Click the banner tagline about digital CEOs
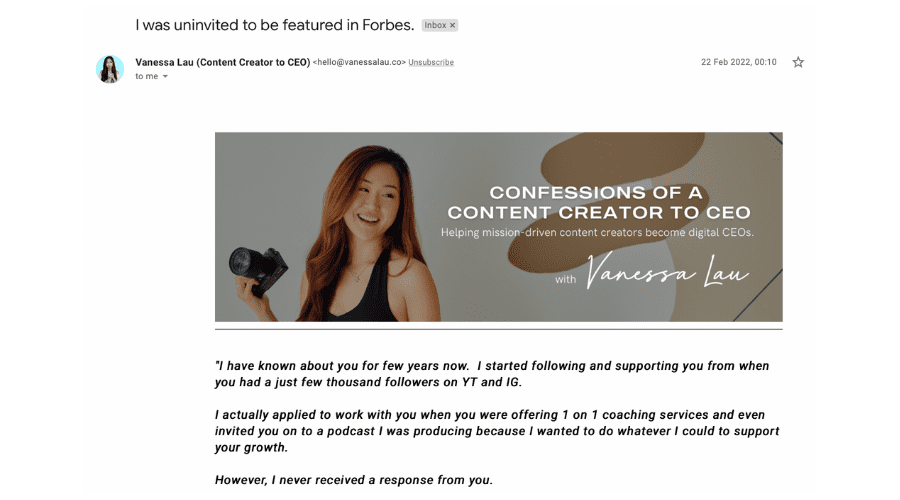 click(598, 233)
